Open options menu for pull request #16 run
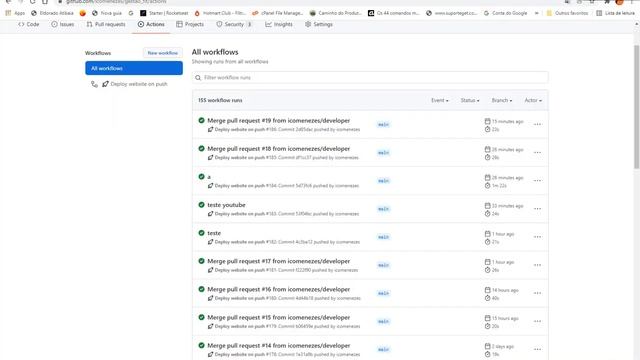640x360 pixels. click(538, 293)
